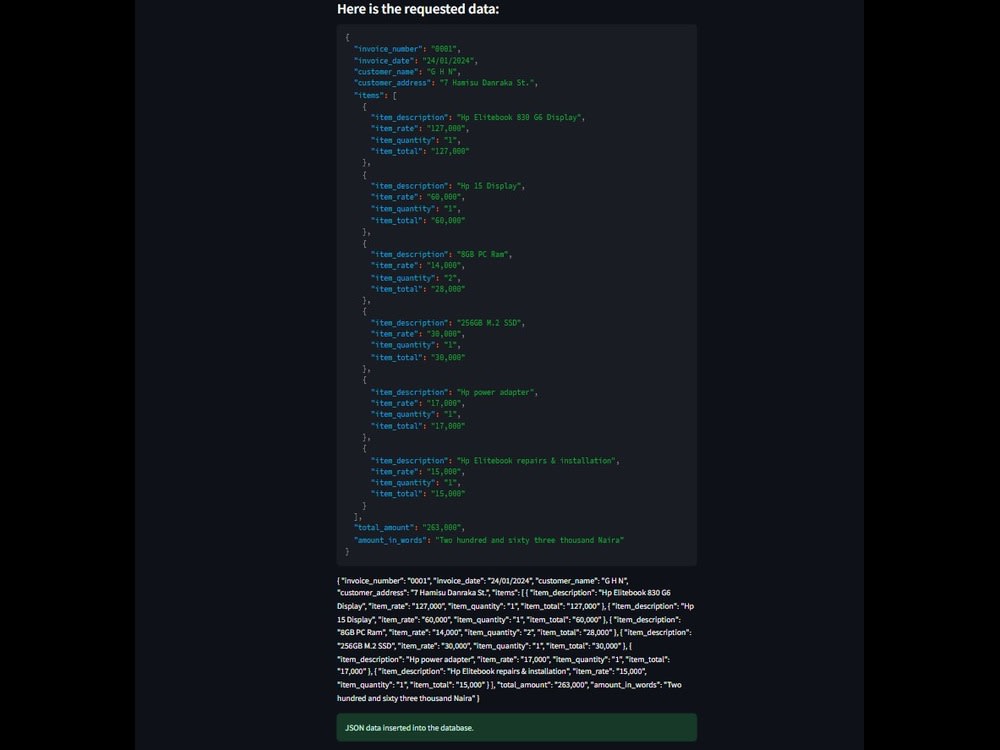
Task: Click the "item_rate": "60,000" code line
Action: click(418, 196)
